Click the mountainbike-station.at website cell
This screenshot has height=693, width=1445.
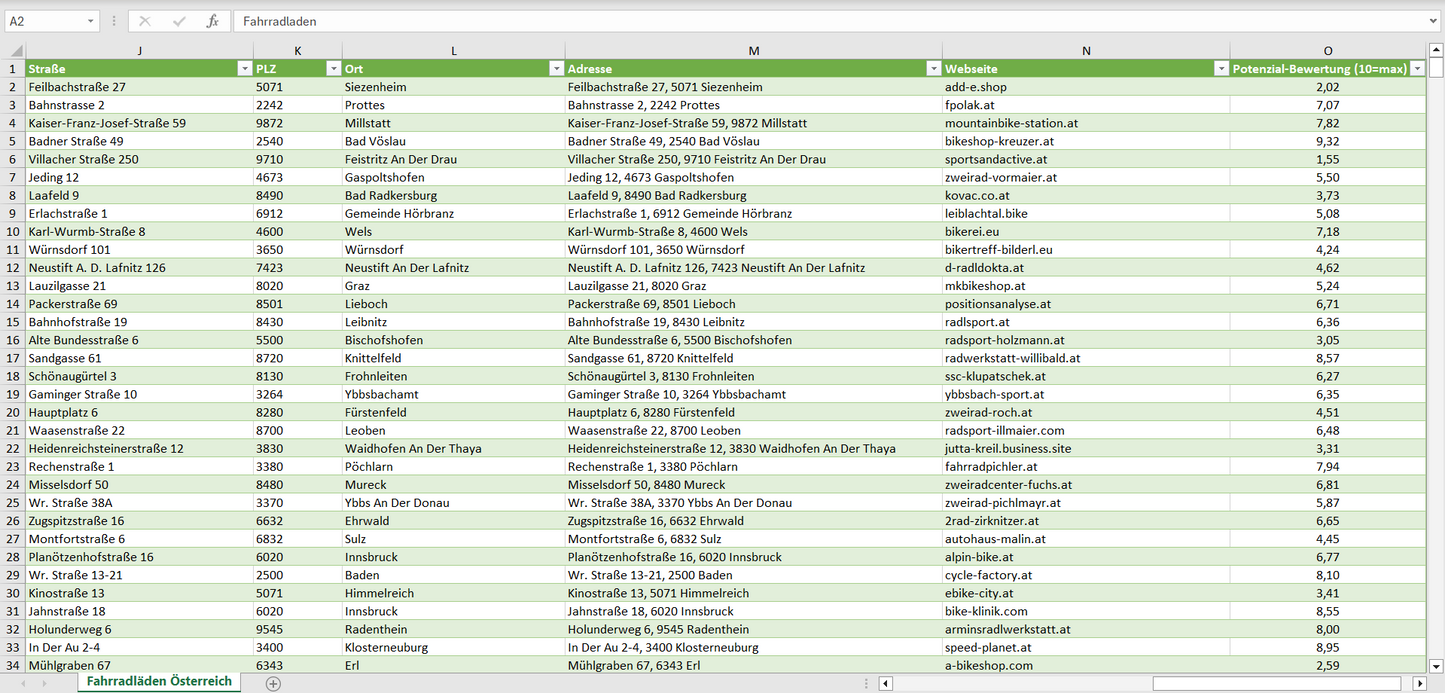(1011, 123)
